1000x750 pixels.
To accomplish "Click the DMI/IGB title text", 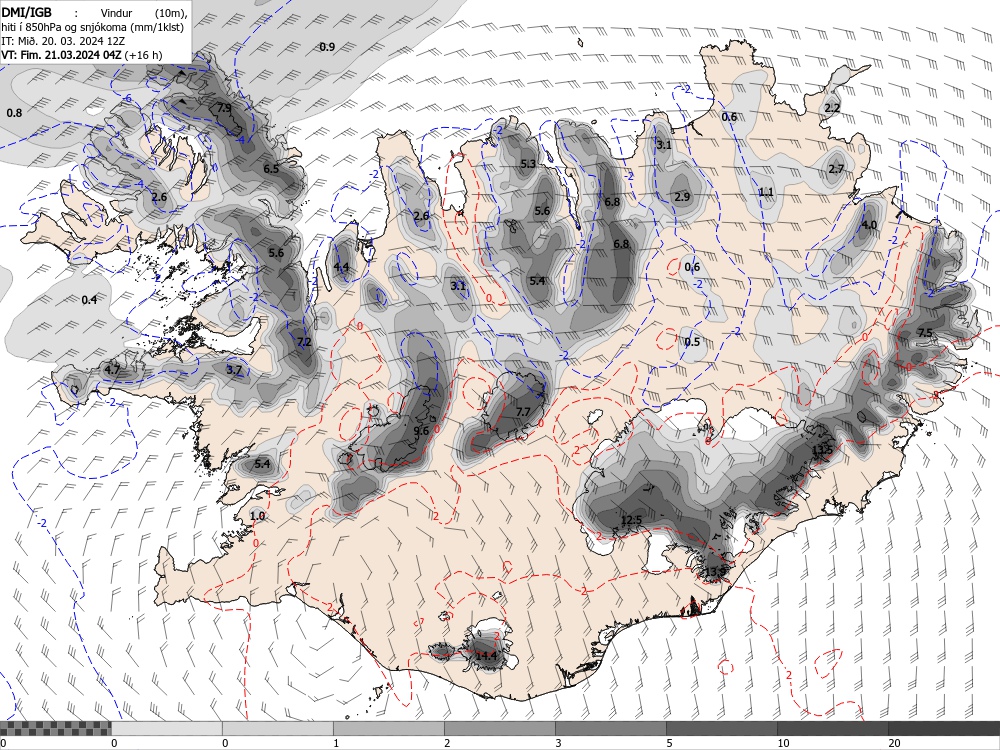I will click(26, 11).
